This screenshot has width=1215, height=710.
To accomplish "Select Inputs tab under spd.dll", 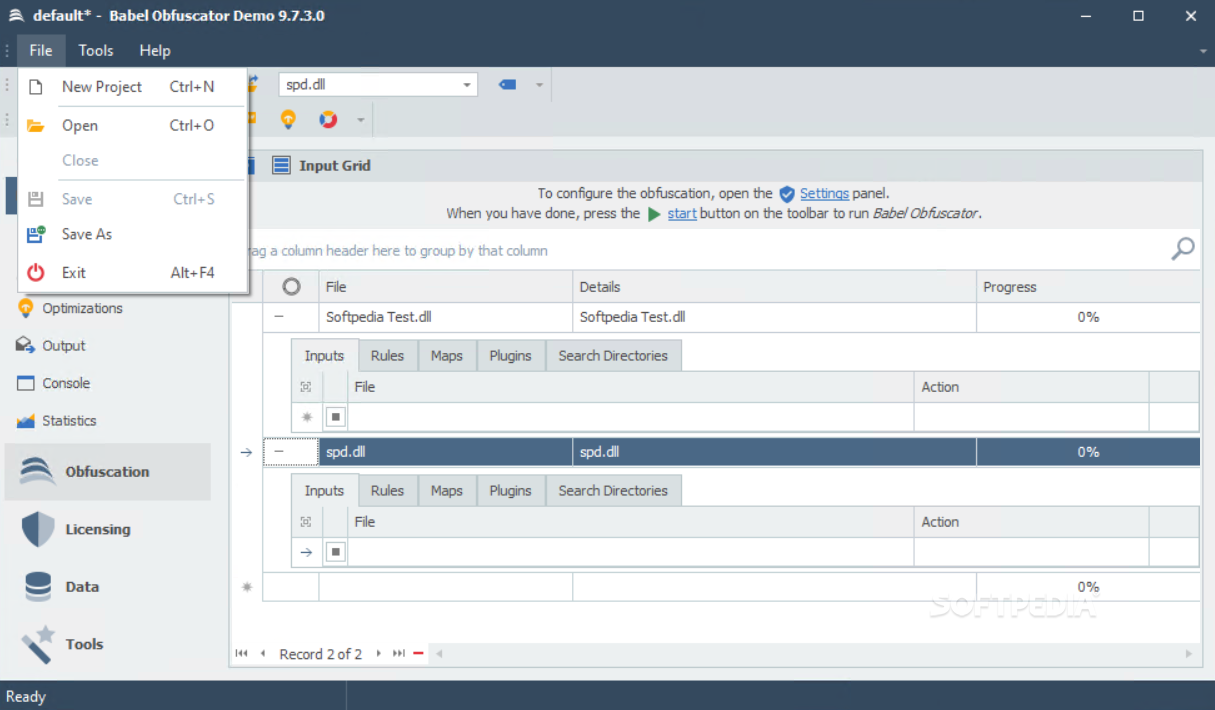I will pos(324,491).
